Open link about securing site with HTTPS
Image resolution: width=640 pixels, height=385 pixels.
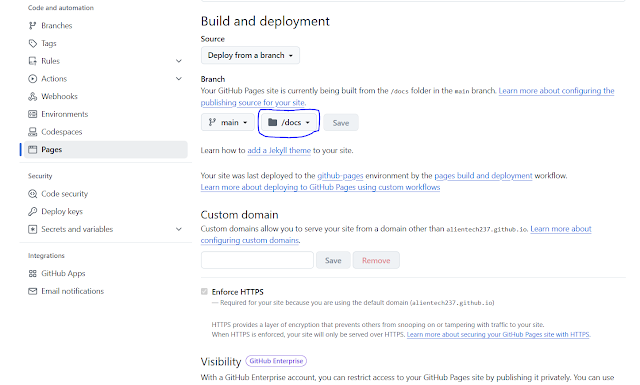click(498, 334)
